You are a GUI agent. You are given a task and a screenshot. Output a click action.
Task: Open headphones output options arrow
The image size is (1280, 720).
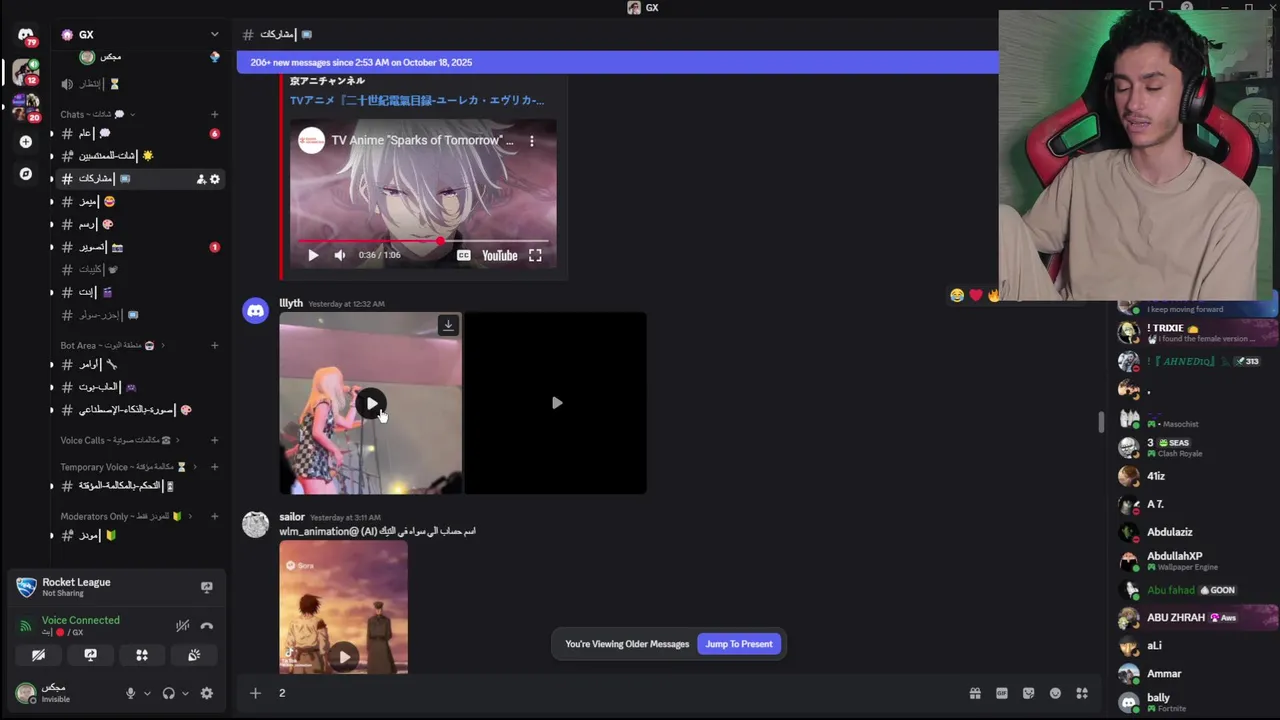[185, 693]
